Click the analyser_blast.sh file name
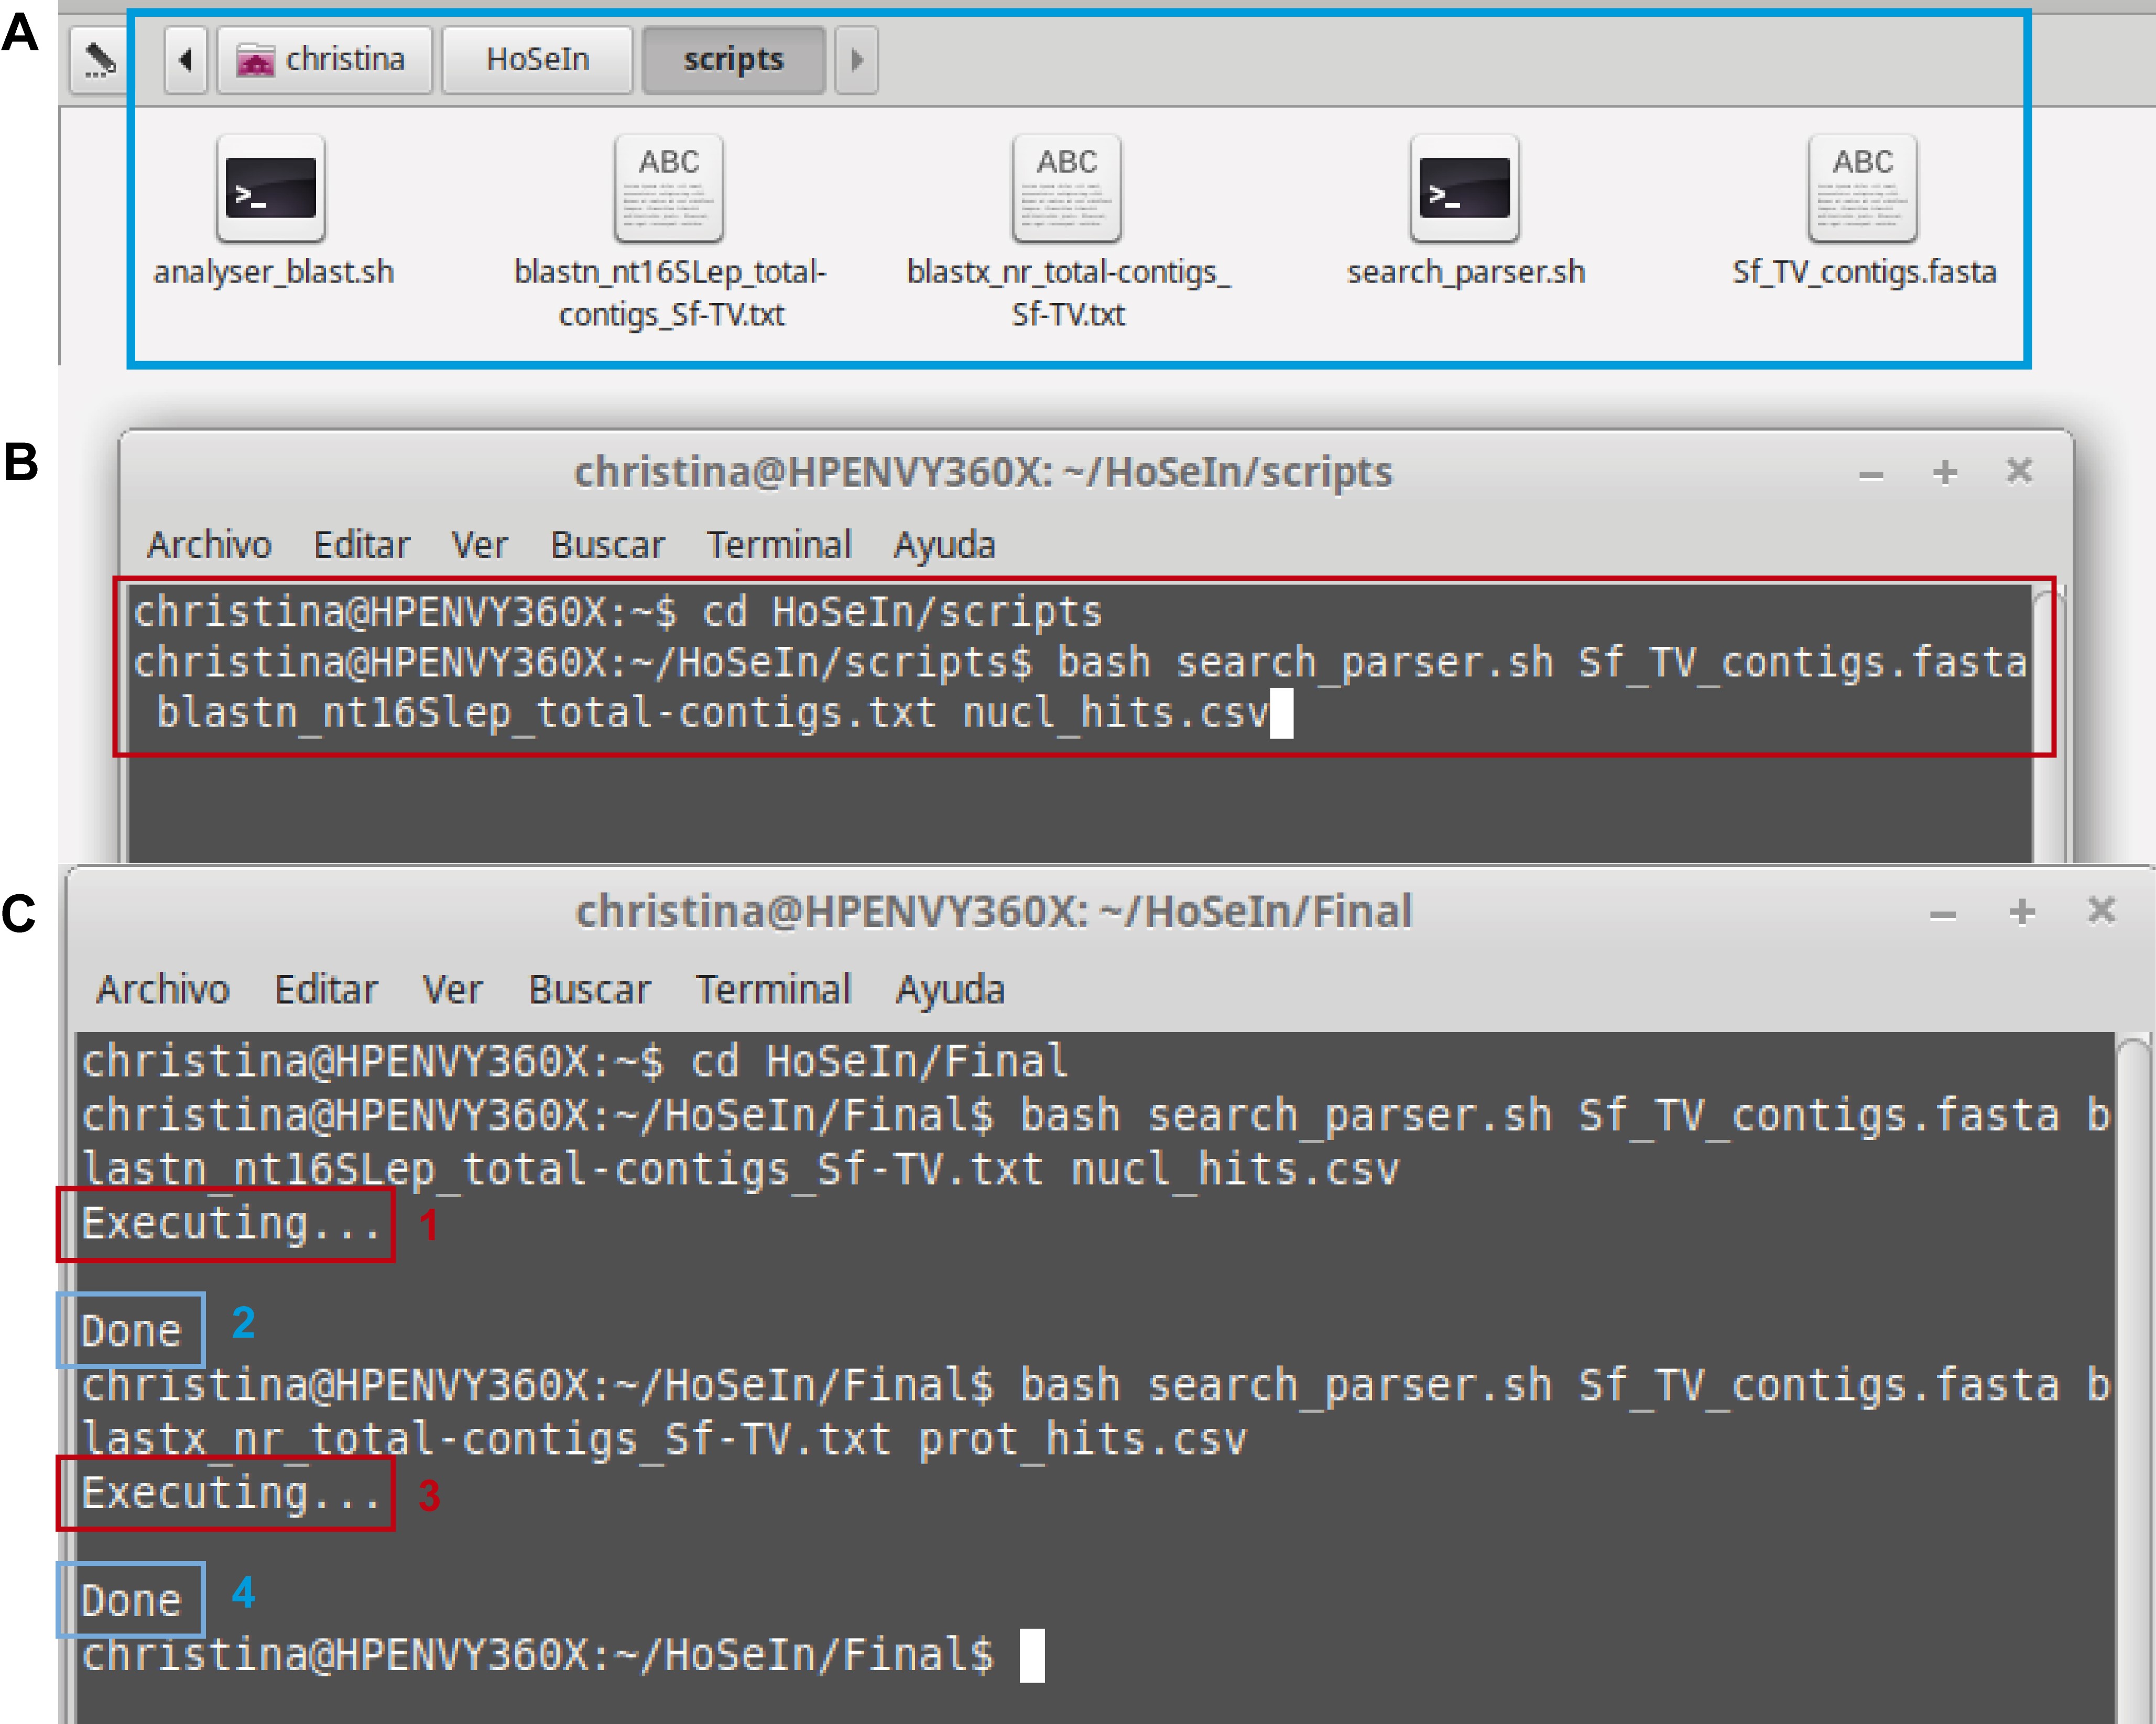 click(273, 272)
